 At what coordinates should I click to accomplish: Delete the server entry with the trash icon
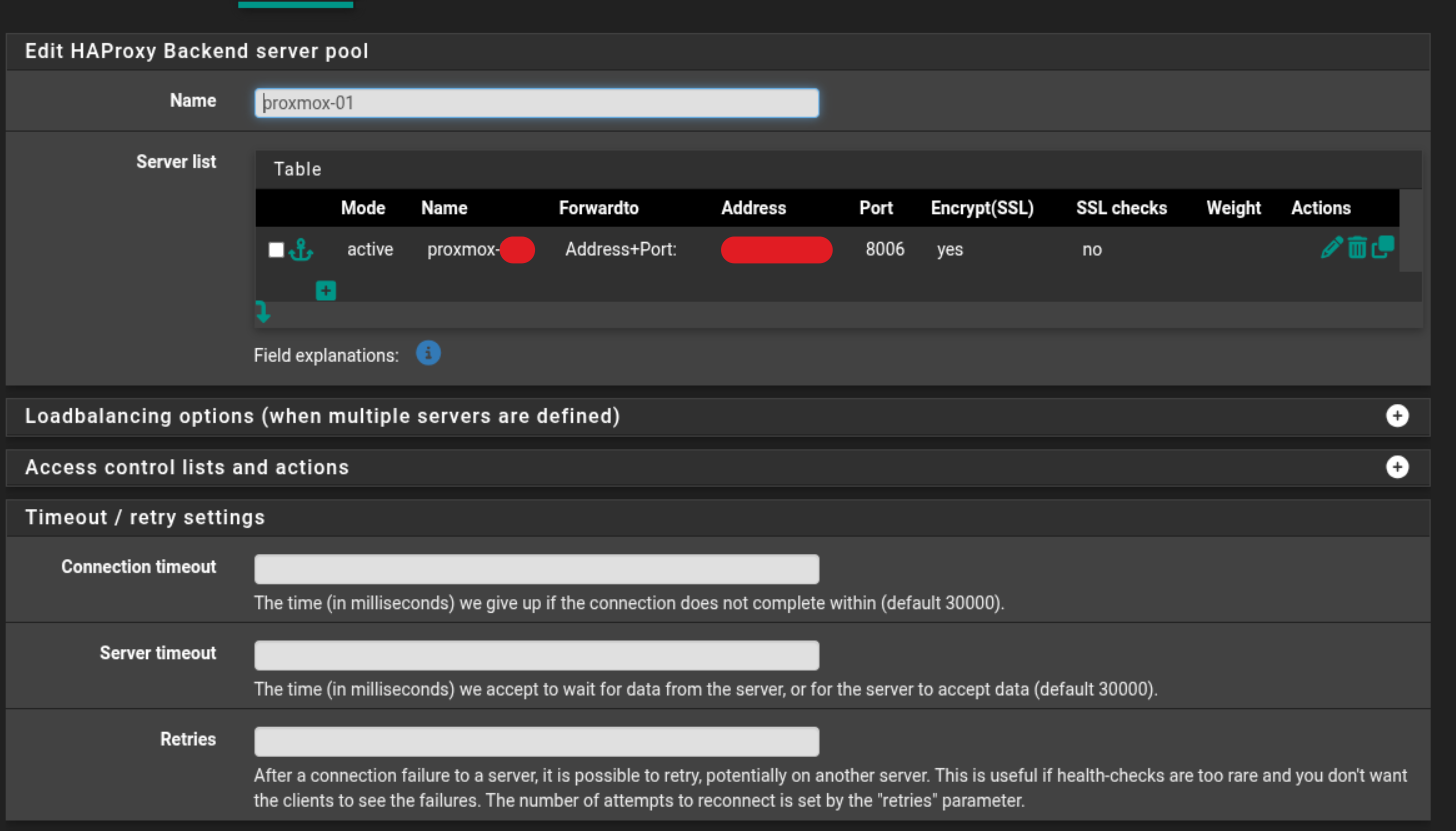pos(1357,248)
